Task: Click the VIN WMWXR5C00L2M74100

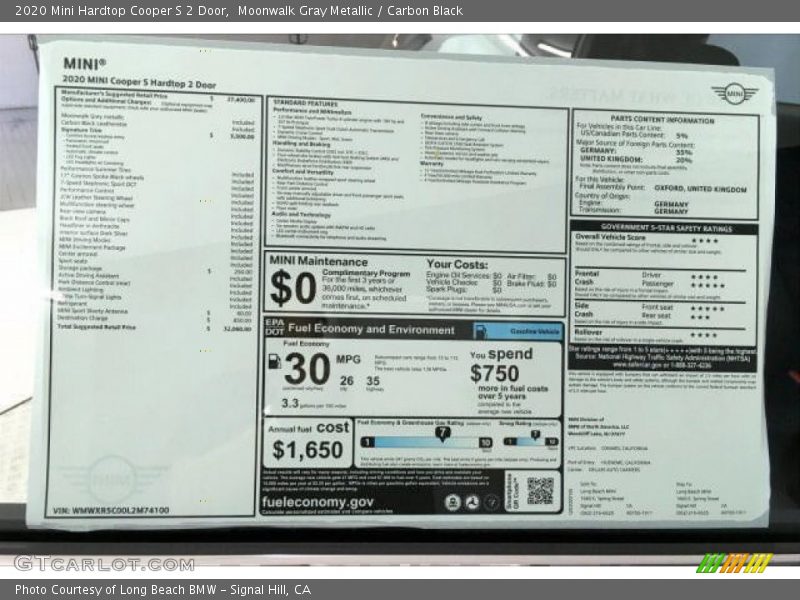Action: pyautogui.click(x=111, y=510)
